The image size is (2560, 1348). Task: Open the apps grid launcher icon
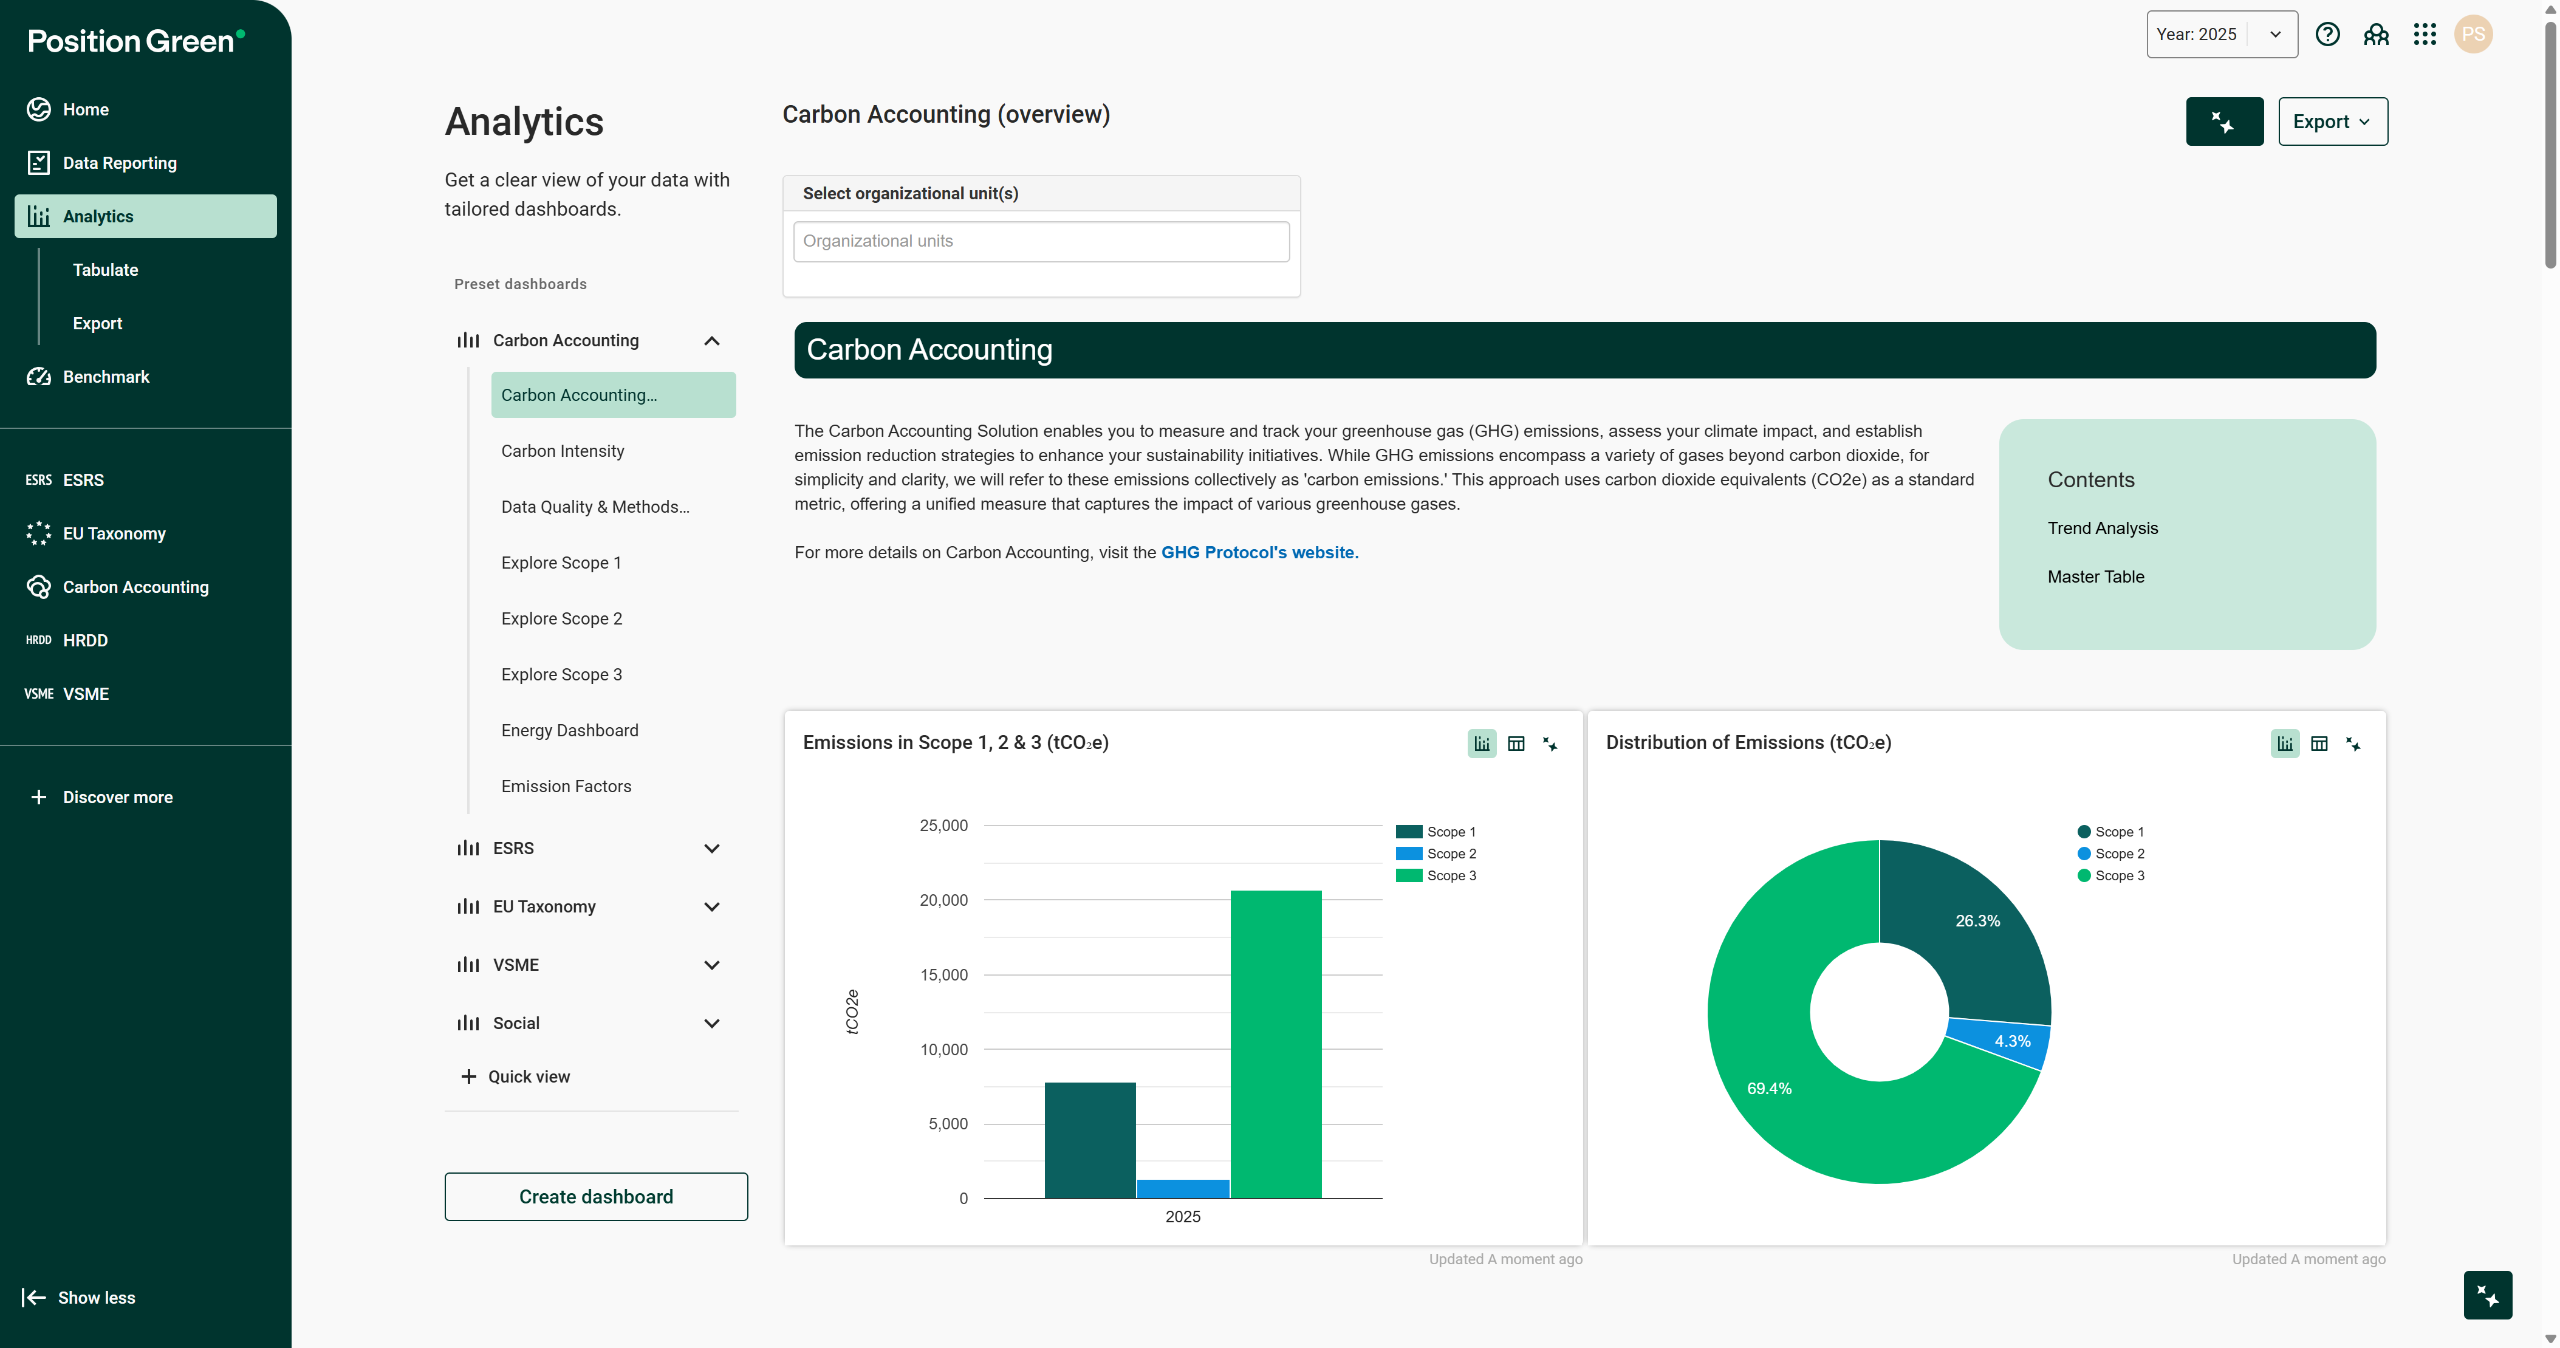(2424, 35)
